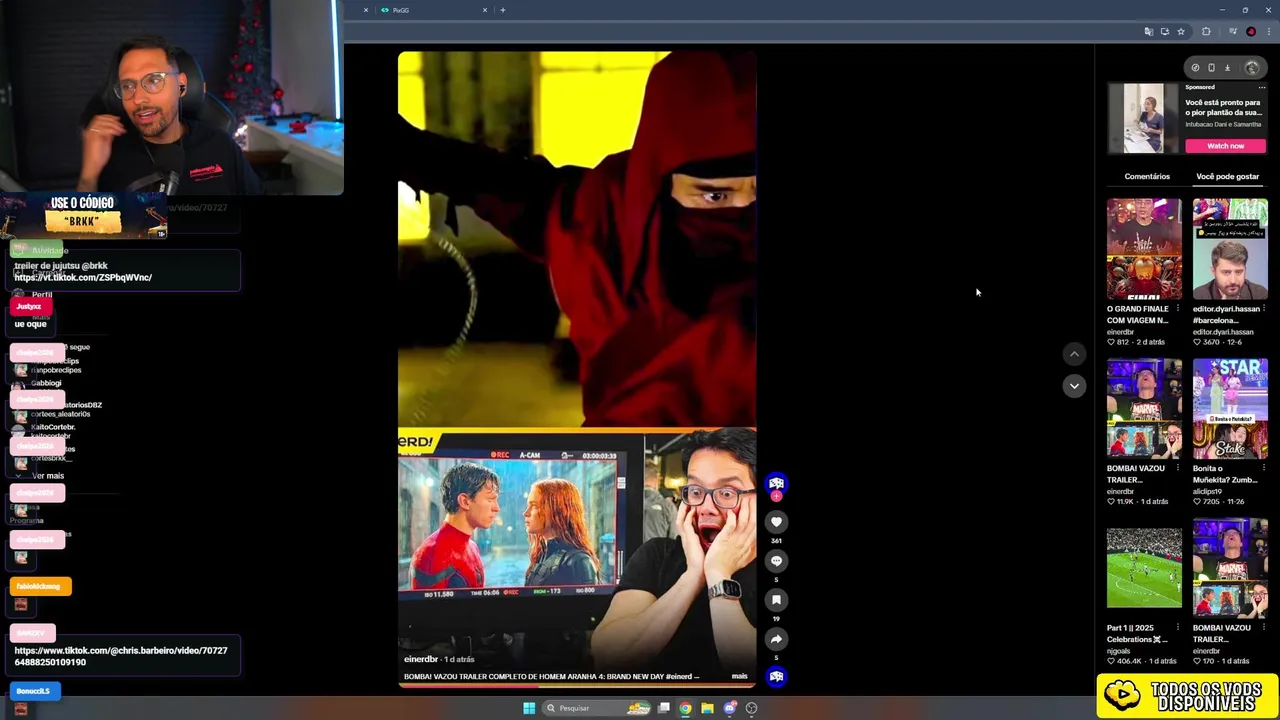Image resolution: width=1280 pixels, height=720 pixels.
Task: Open the coin icon in TikTok top pill
Action: 1195,68
